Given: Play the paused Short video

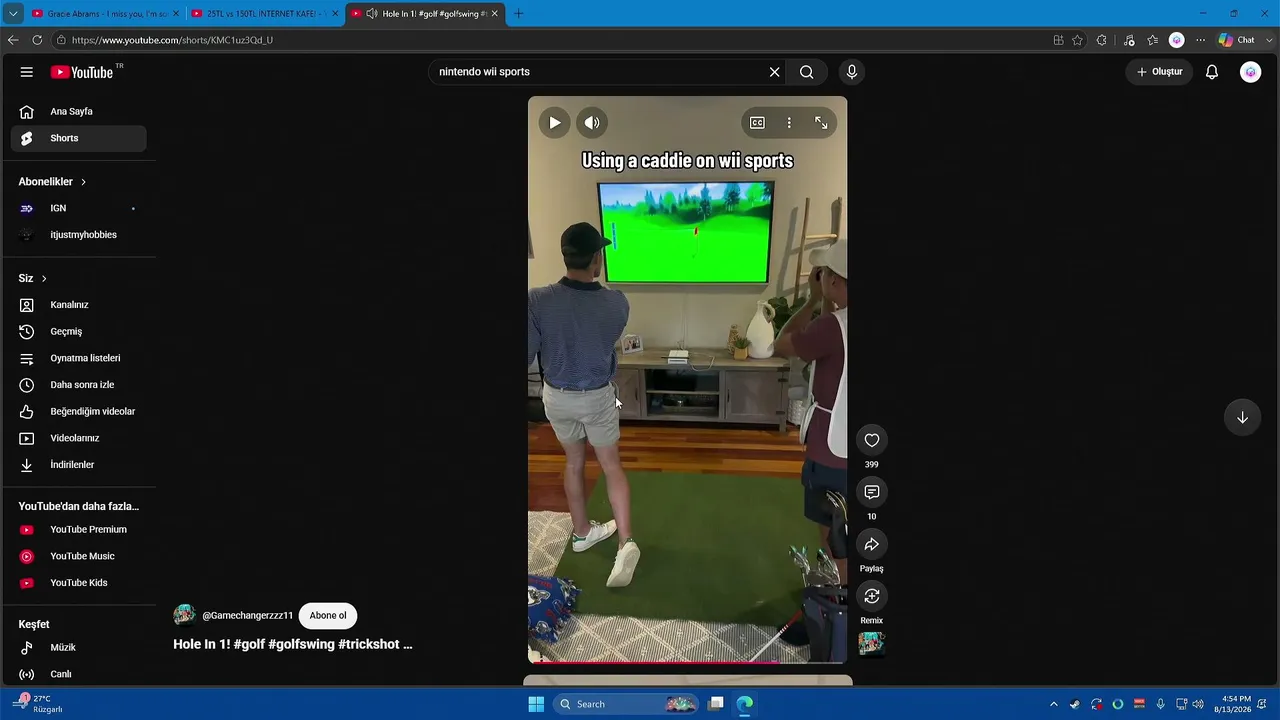Looking at the screenshot, I should [554, 123].
